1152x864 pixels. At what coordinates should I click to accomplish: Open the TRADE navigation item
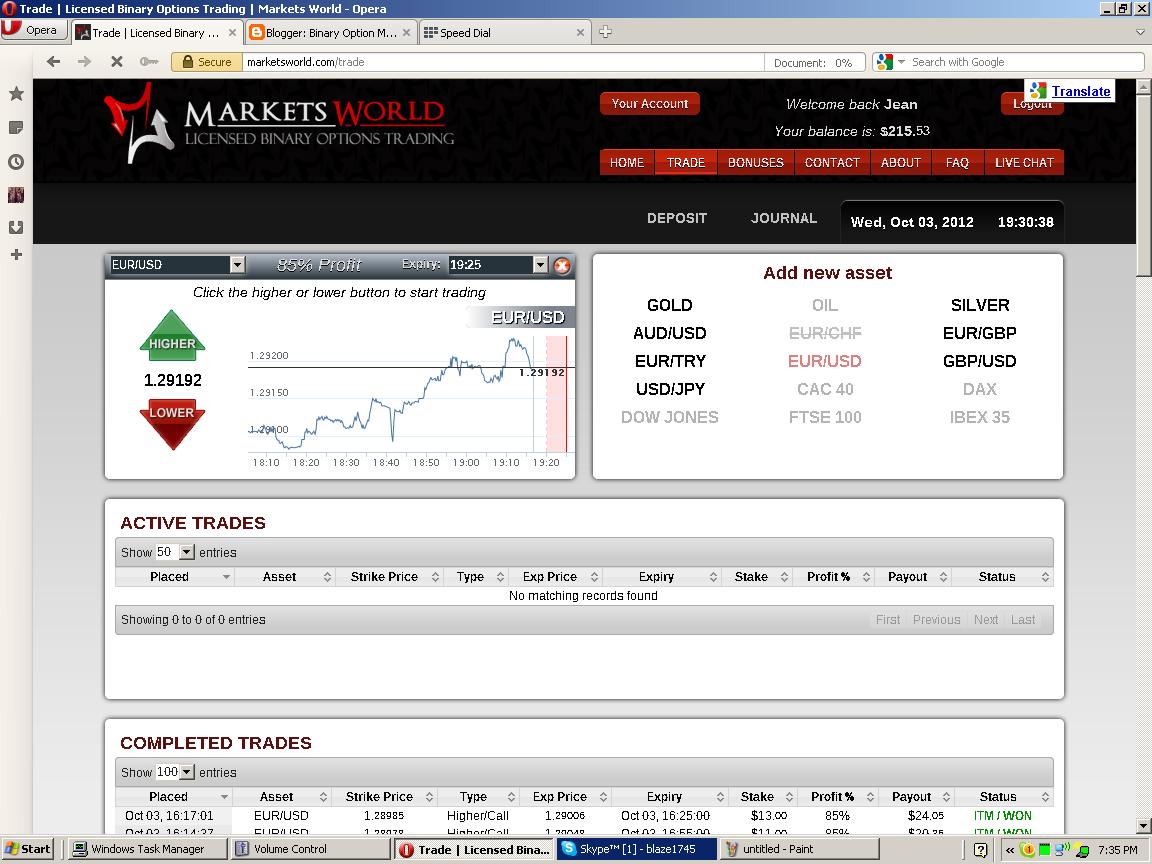click(685, 162)
